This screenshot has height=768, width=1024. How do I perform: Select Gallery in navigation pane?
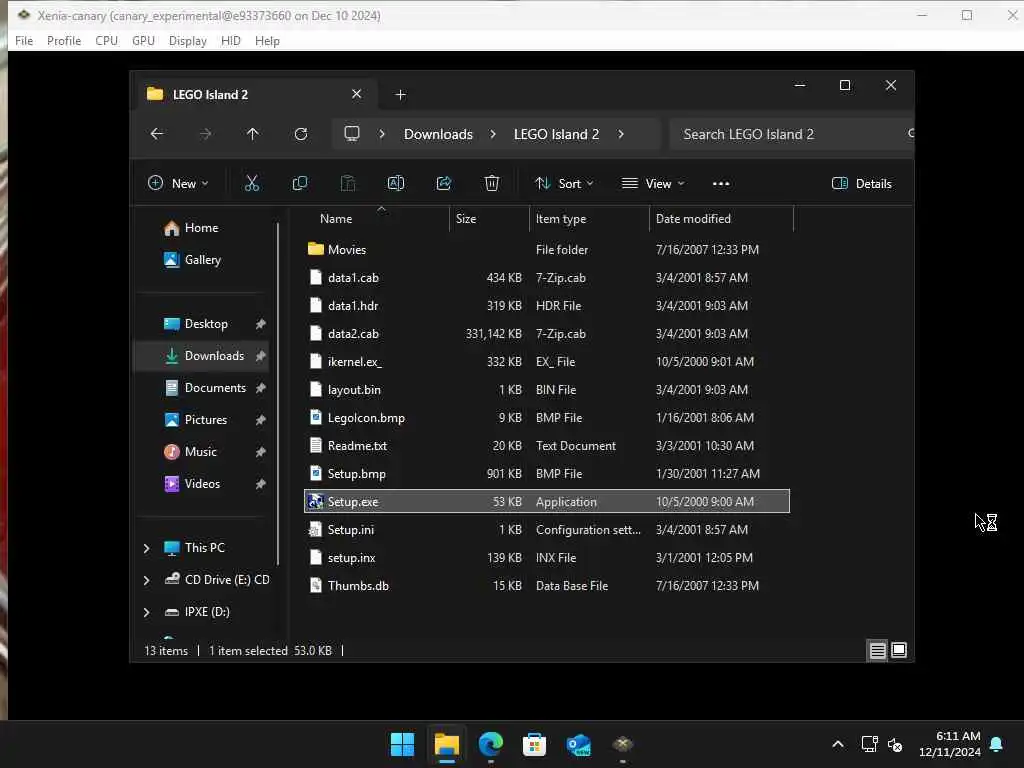tap(202, 260)
